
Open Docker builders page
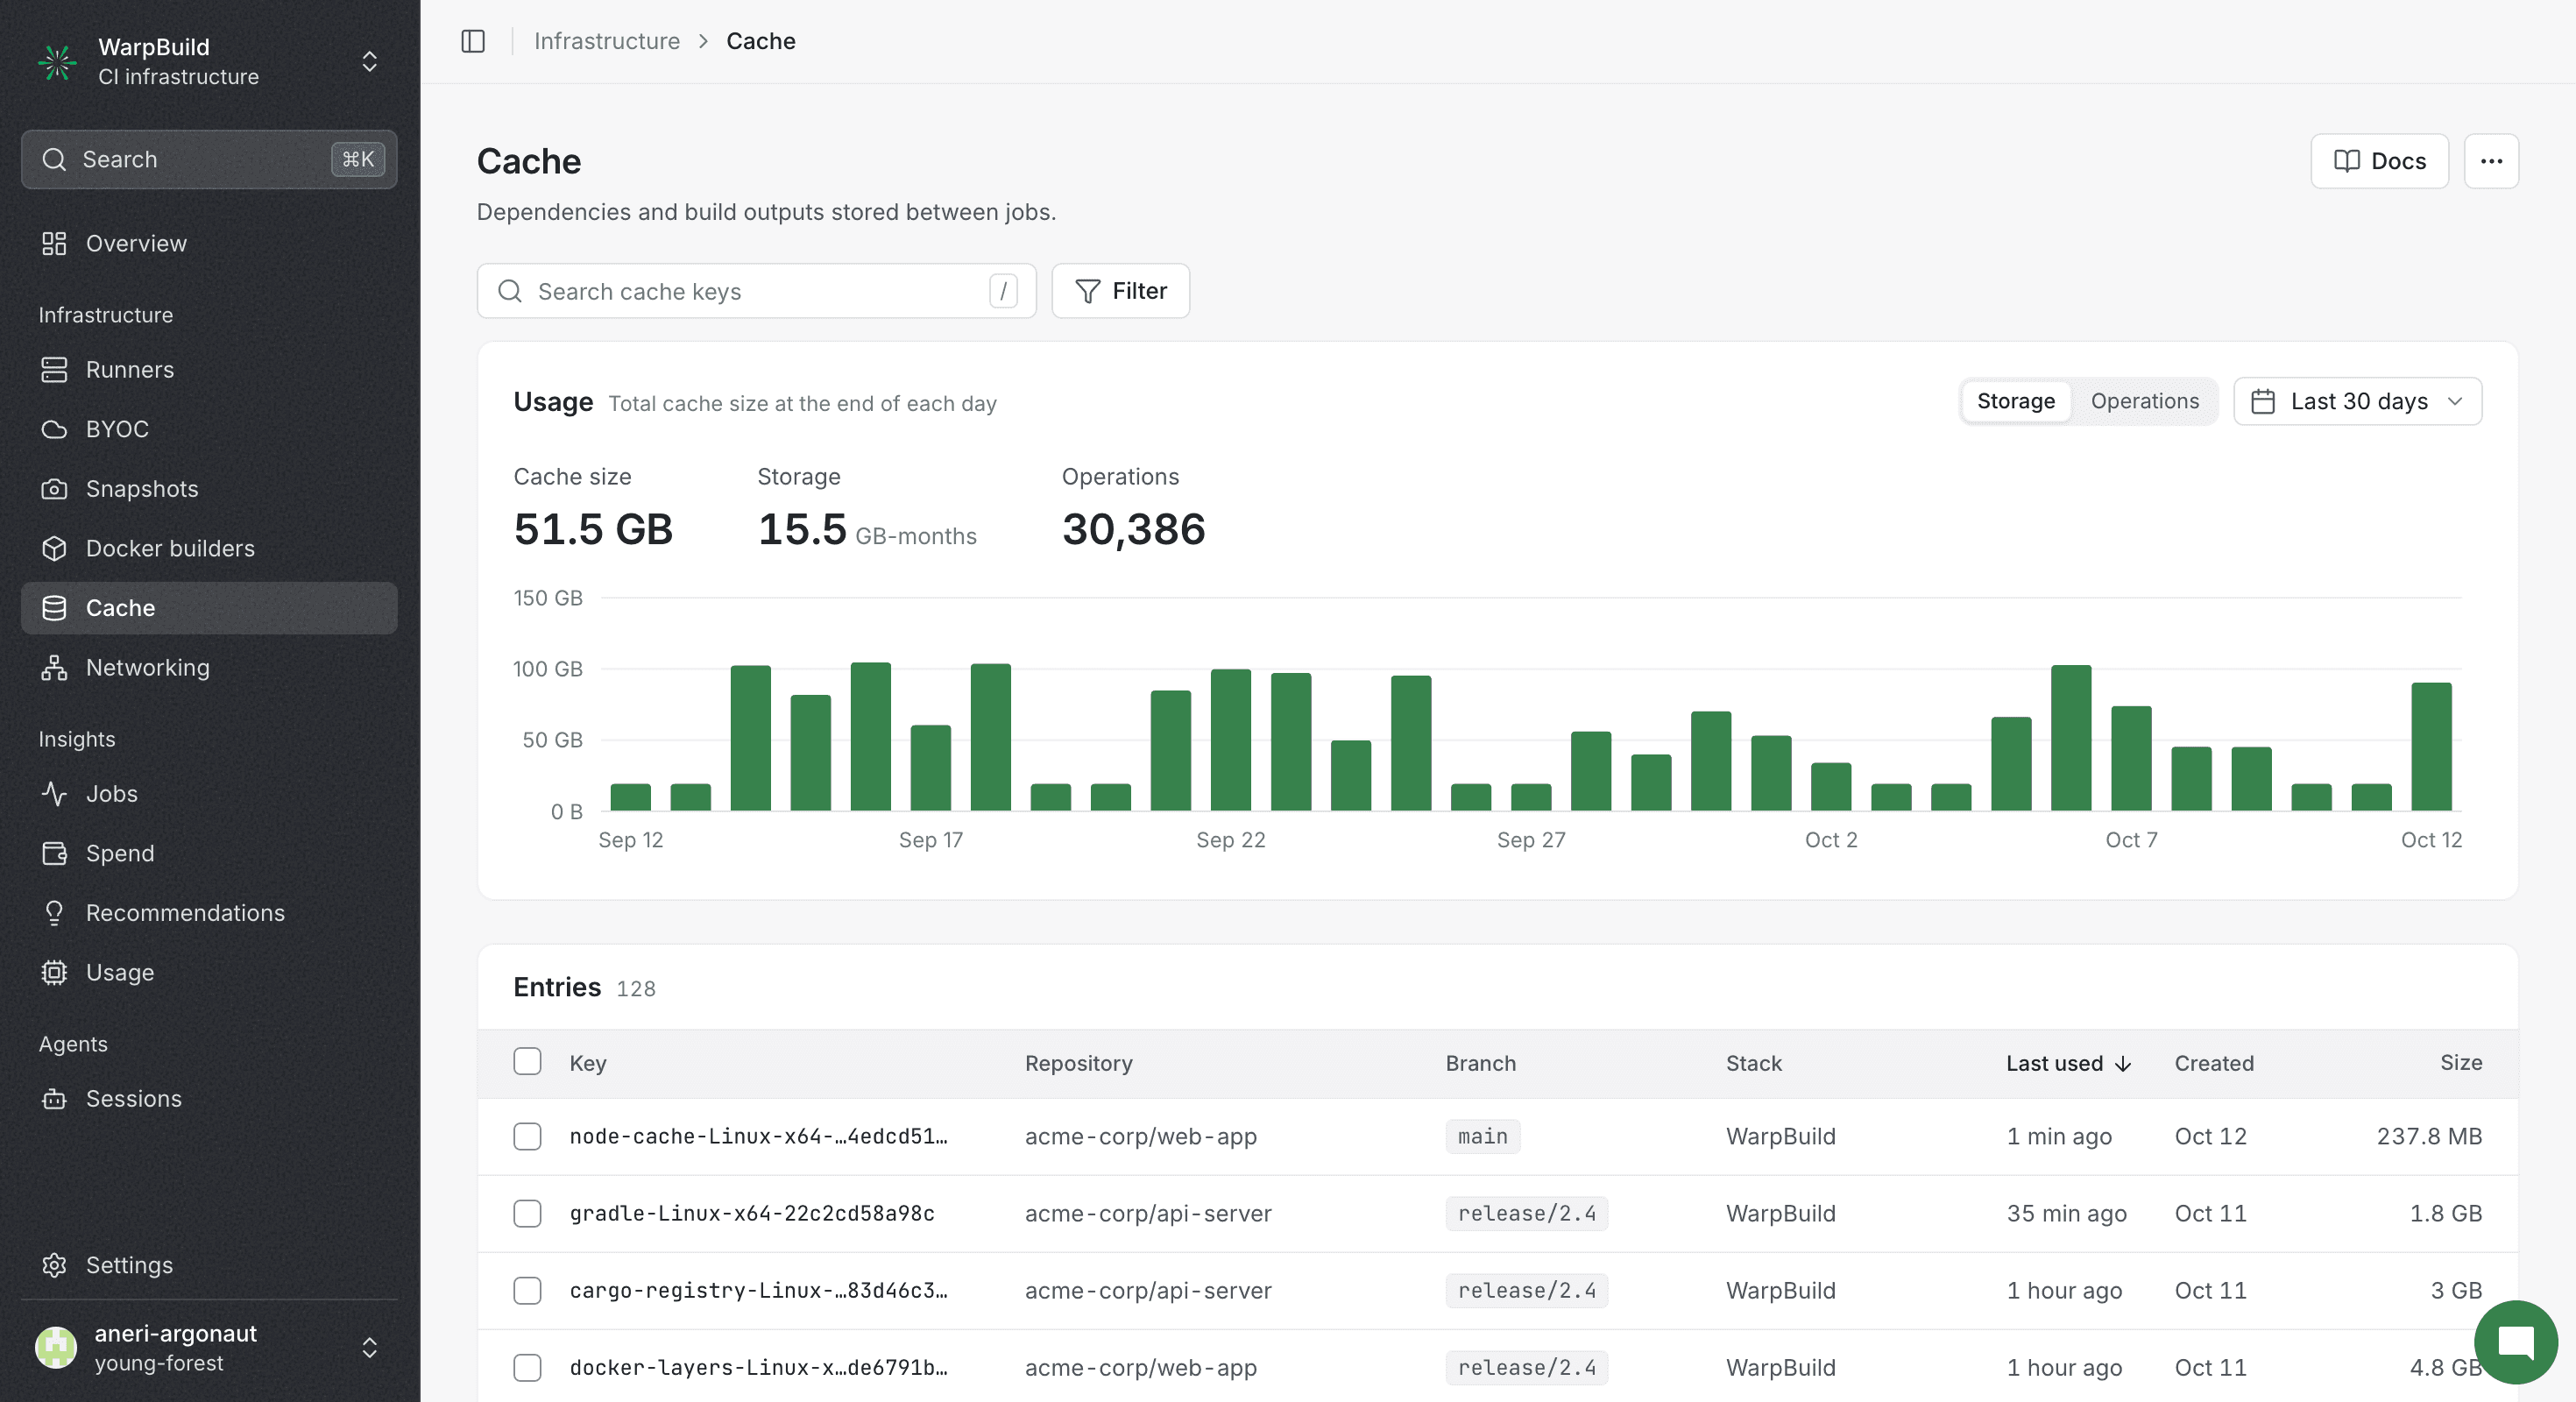(209, 548)
